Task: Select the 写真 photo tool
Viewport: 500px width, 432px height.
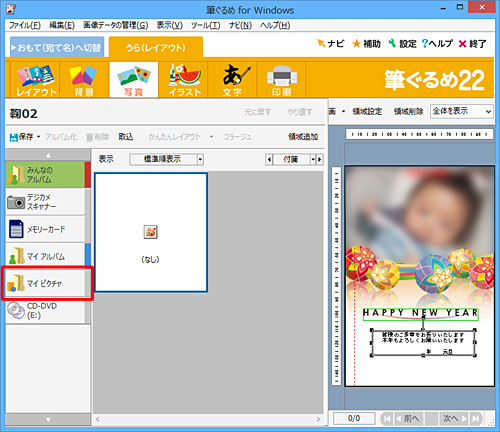Action: (133, 80)
